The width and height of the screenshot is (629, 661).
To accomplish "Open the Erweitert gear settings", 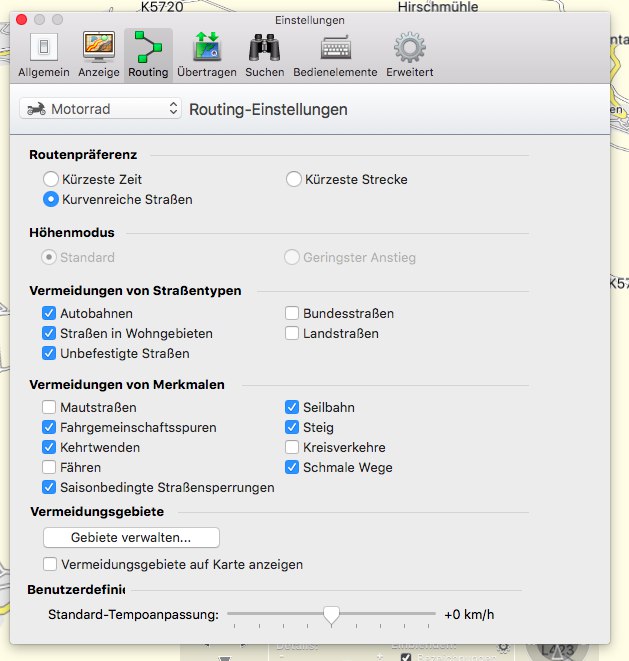I will [x=409, y=54].
